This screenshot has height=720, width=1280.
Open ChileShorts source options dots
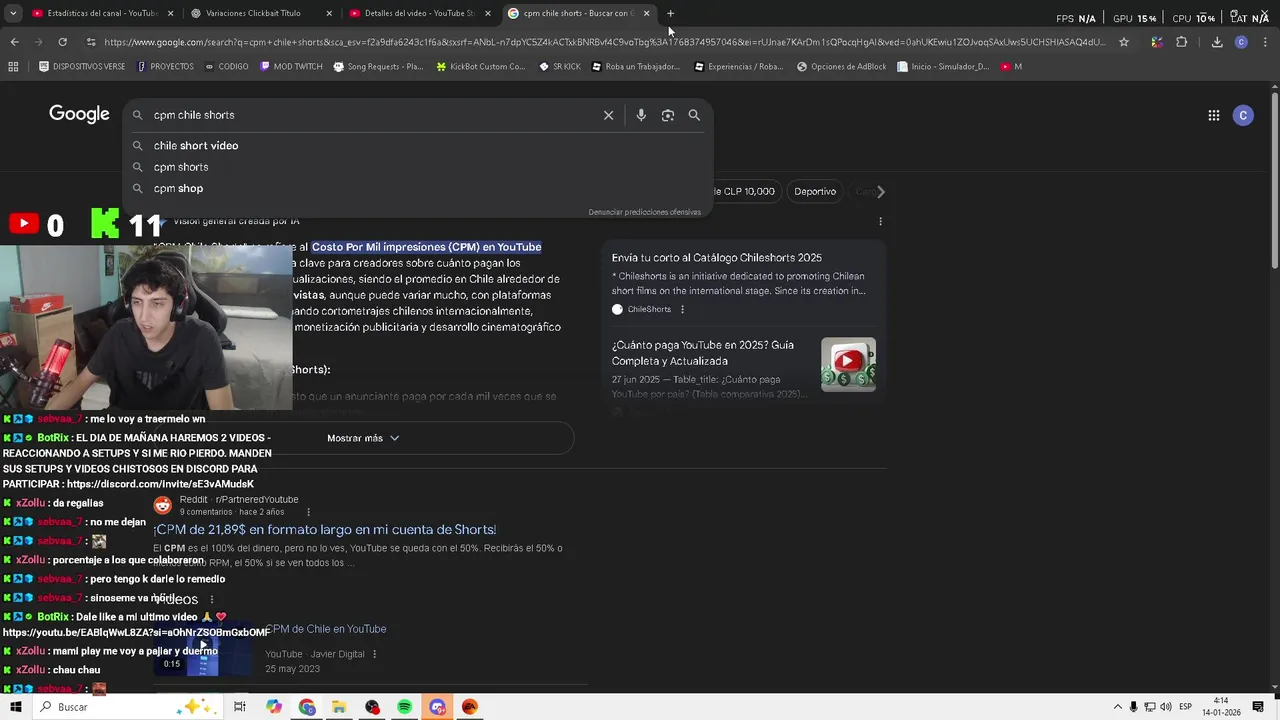click(682, 309)
